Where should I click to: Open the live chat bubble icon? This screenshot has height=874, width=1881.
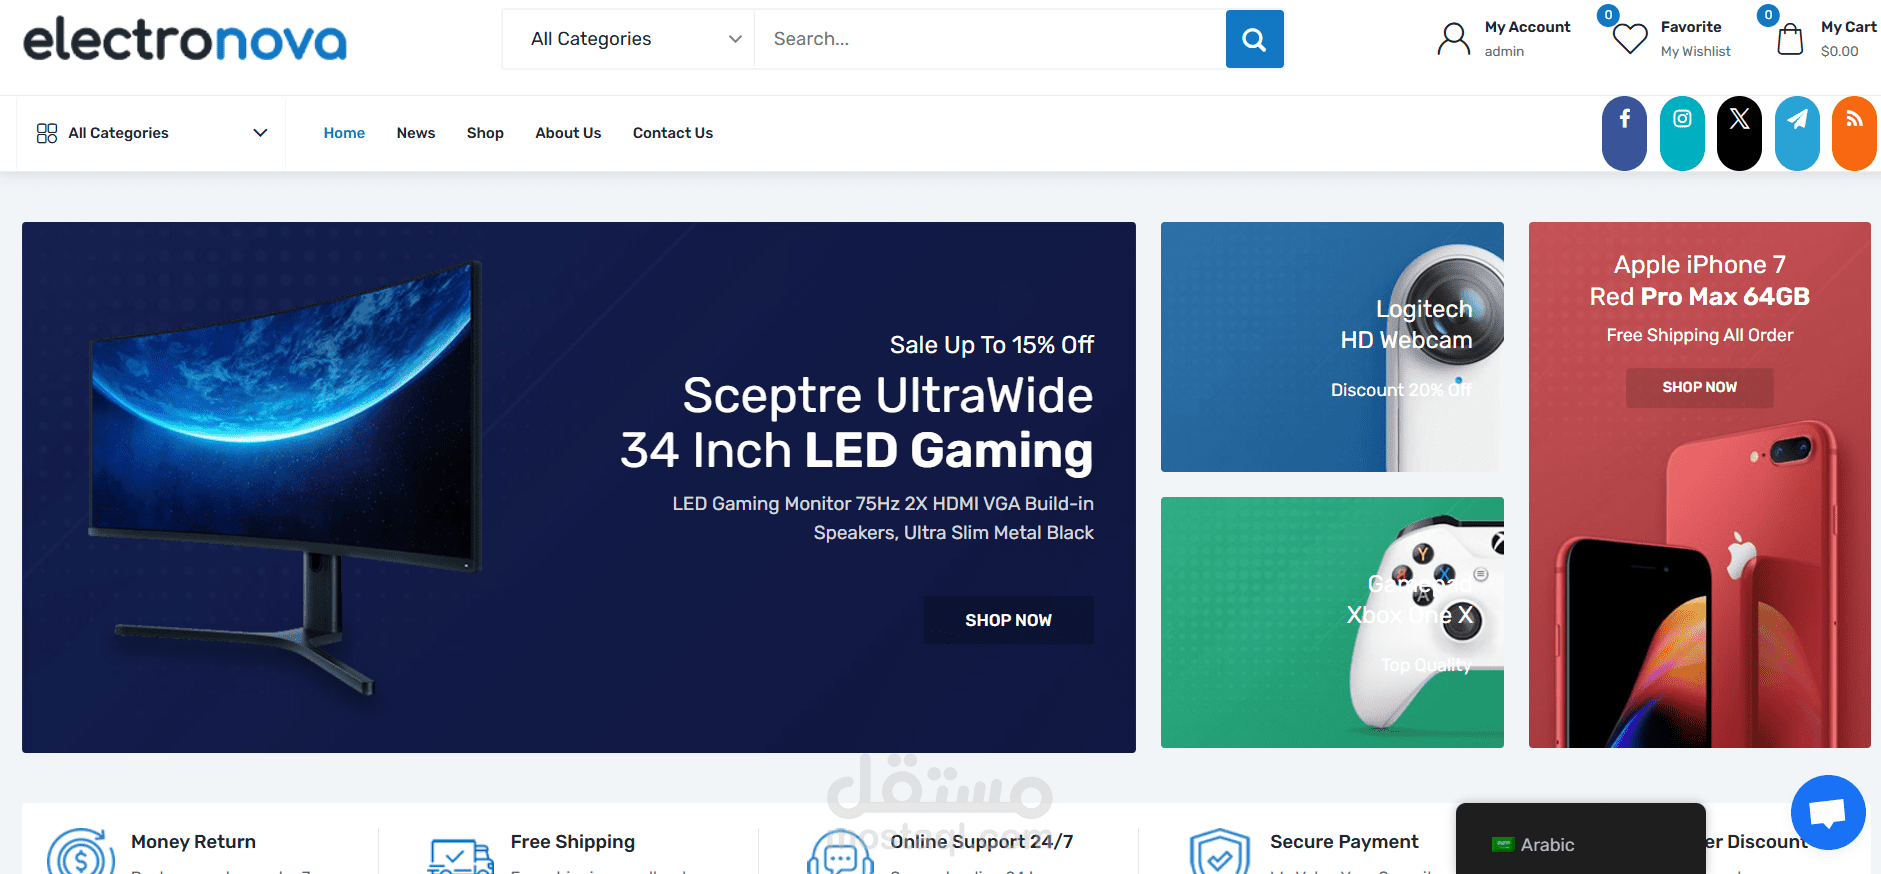coord(1828,812)
